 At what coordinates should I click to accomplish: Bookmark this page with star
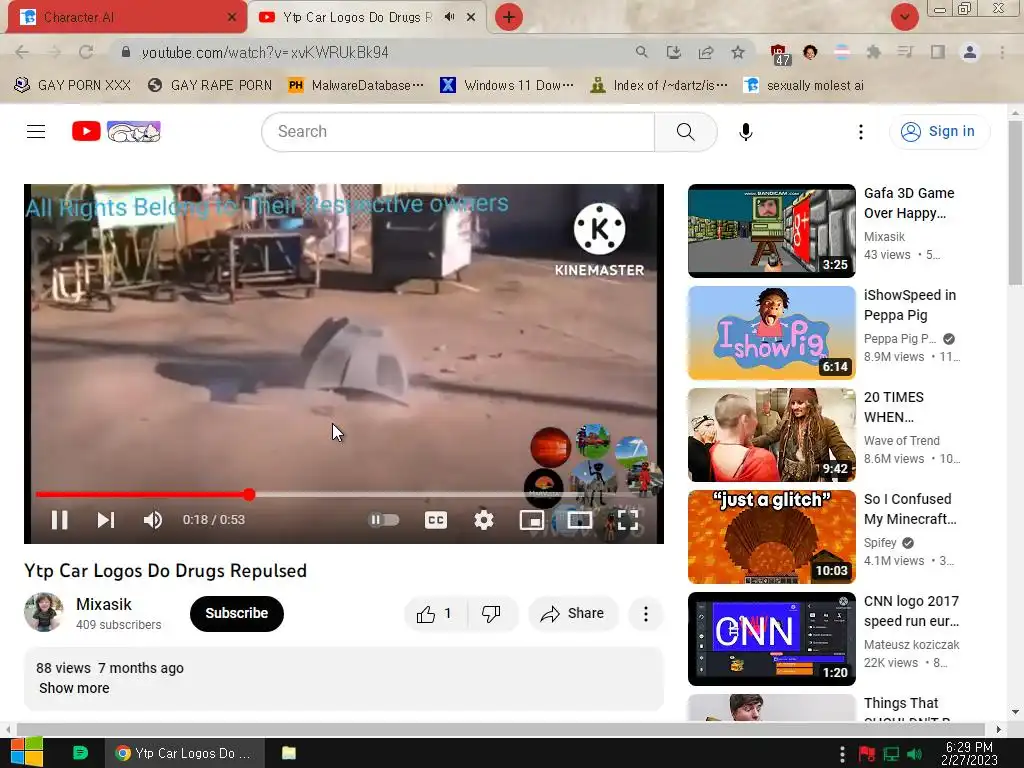click(737, 52)
